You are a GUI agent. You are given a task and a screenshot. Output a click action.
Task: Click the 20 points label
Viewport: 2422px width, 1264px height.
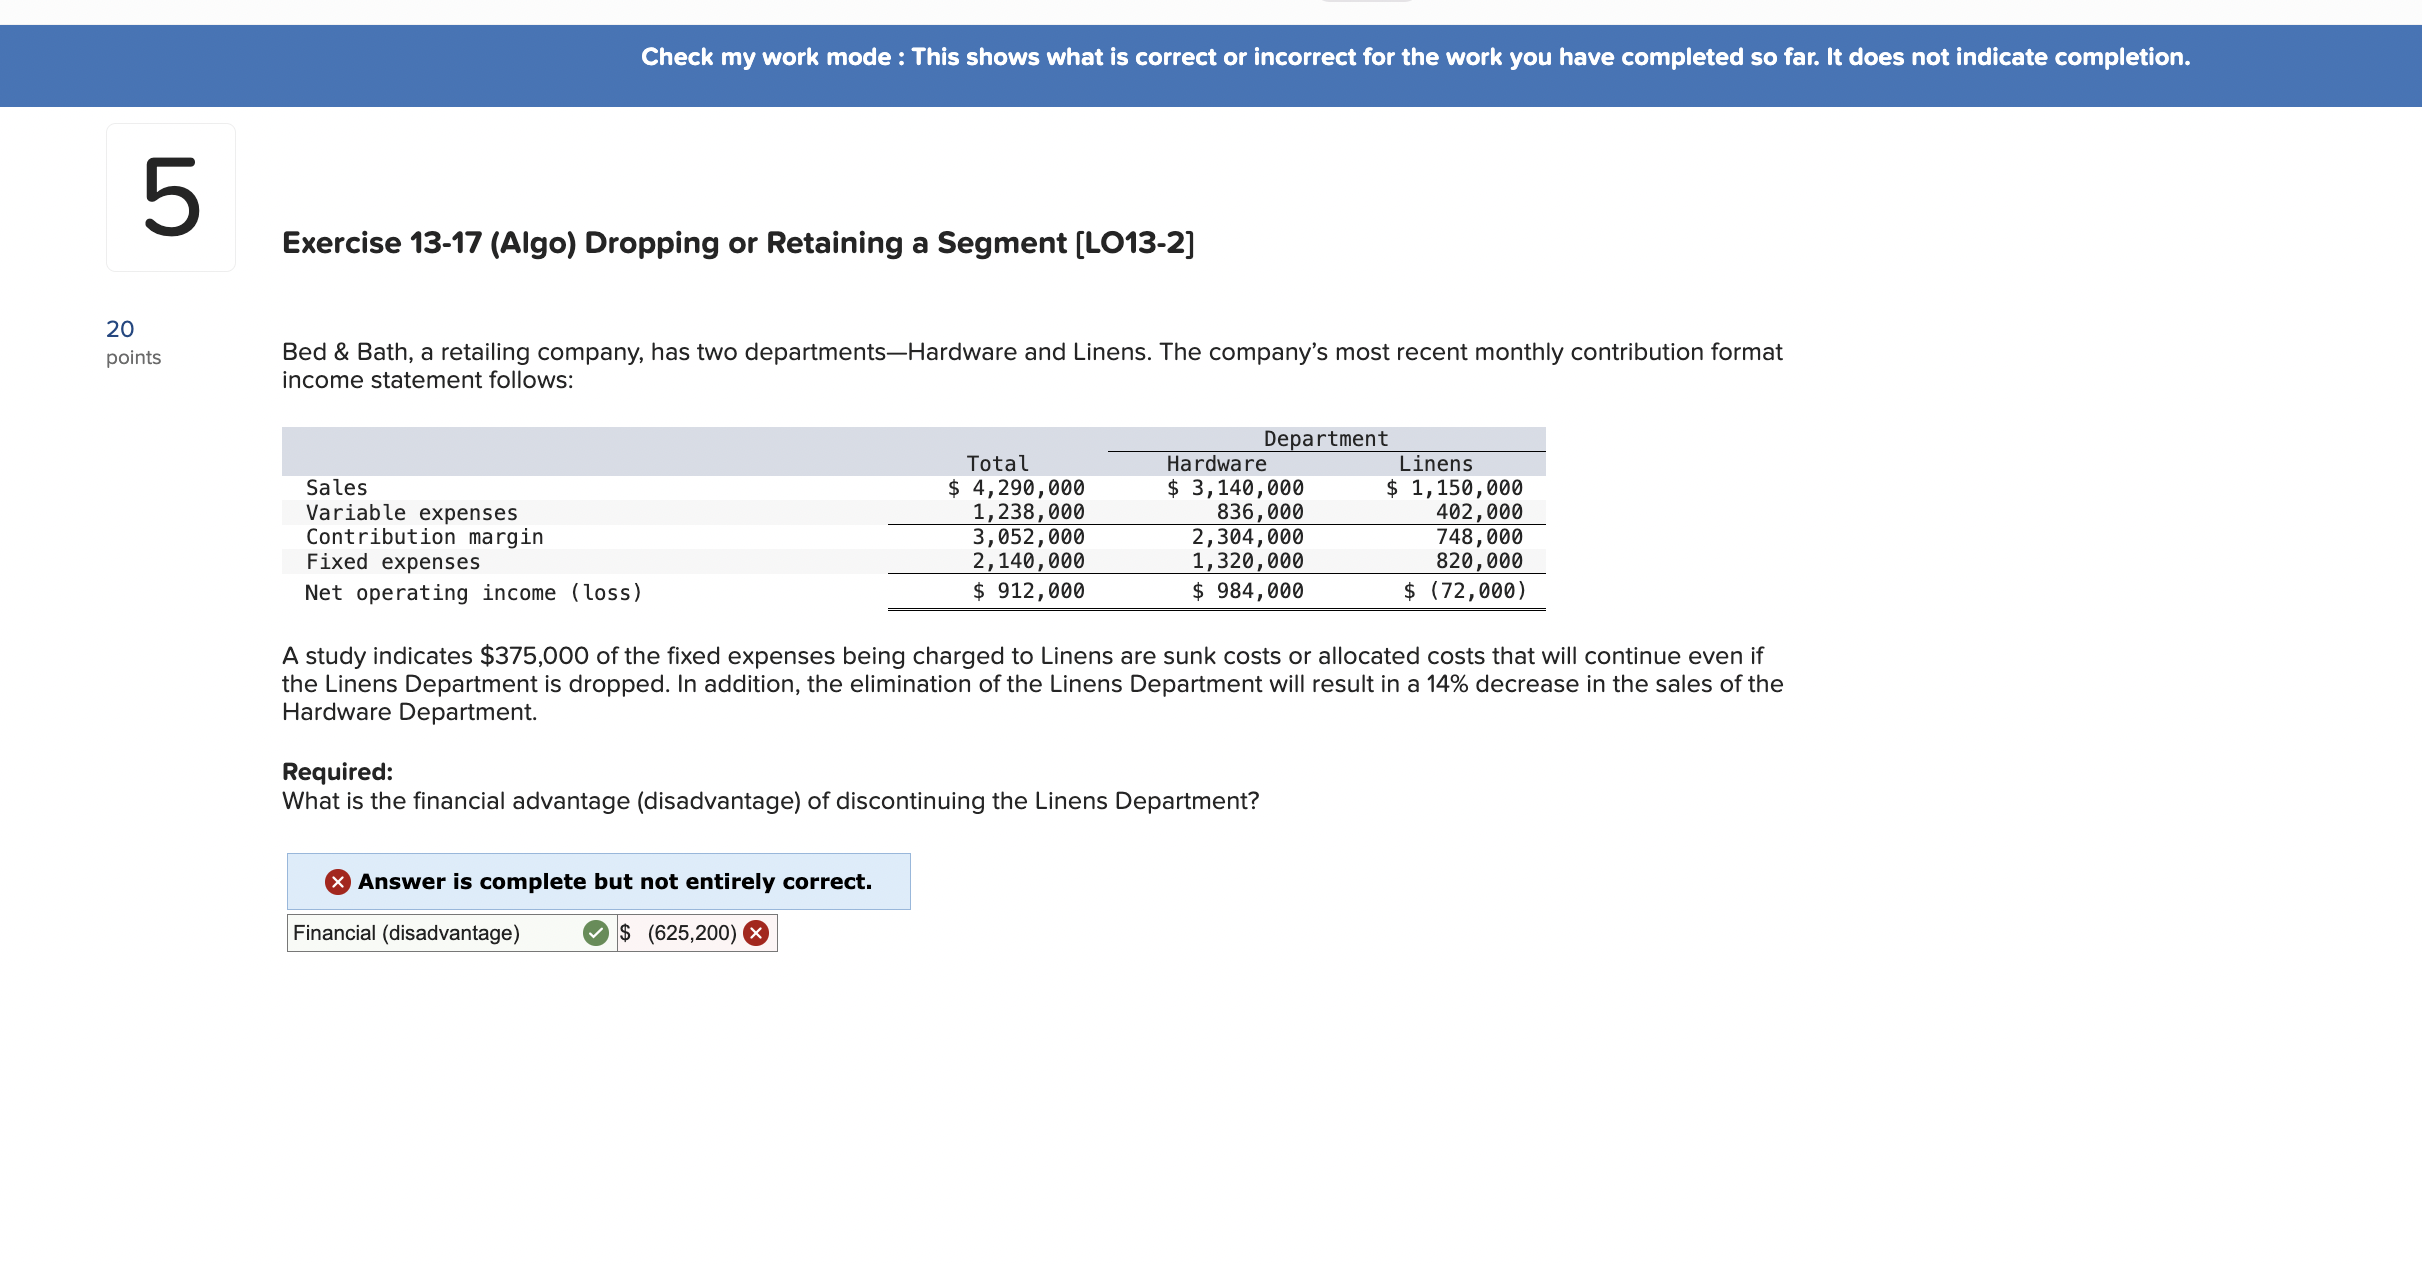(132, 342)
